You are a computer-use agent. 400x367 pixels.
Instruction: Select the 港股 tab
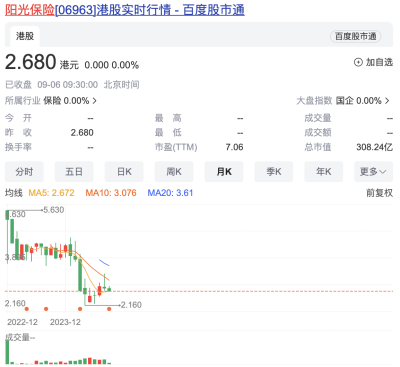tap(25, 36)
